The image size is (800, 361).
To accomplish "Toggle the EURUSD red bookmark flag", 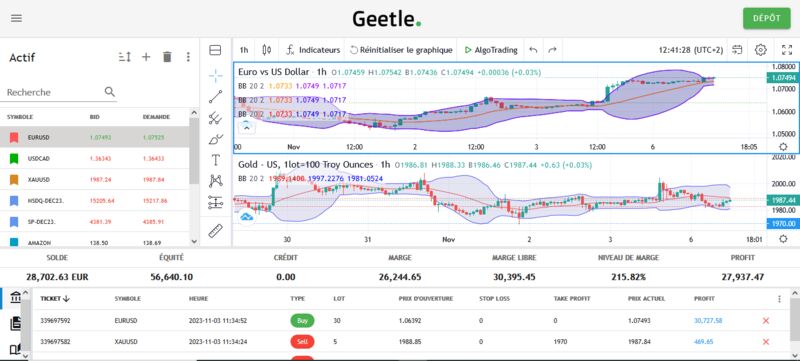I will click(14, 137).
